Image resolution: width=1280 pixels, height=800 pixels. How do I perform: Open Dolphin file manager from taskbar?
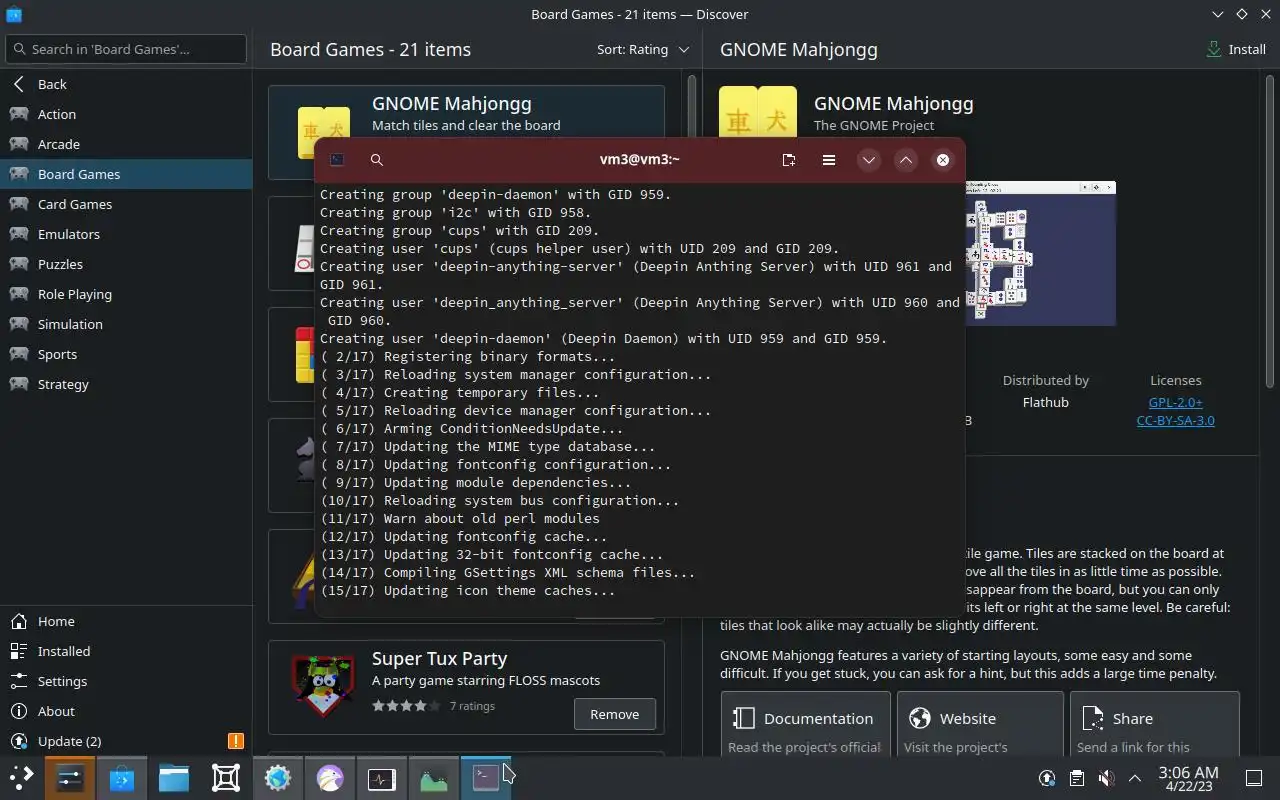point(174,777)
